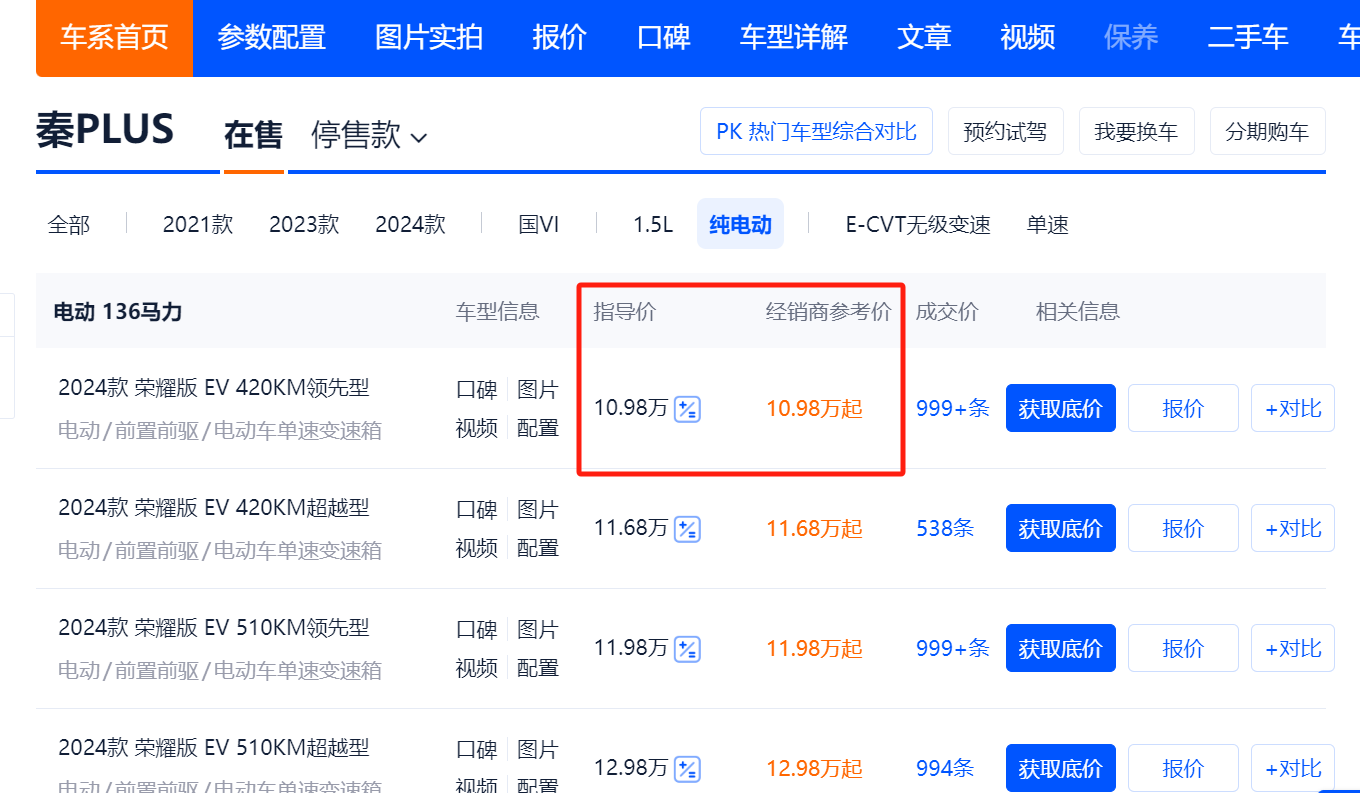Image resolution: width=1360 pixels, height=793 pixels.
Task: Open 车型详解 tab
Action: pyautogui.click(x=794, y=38)
